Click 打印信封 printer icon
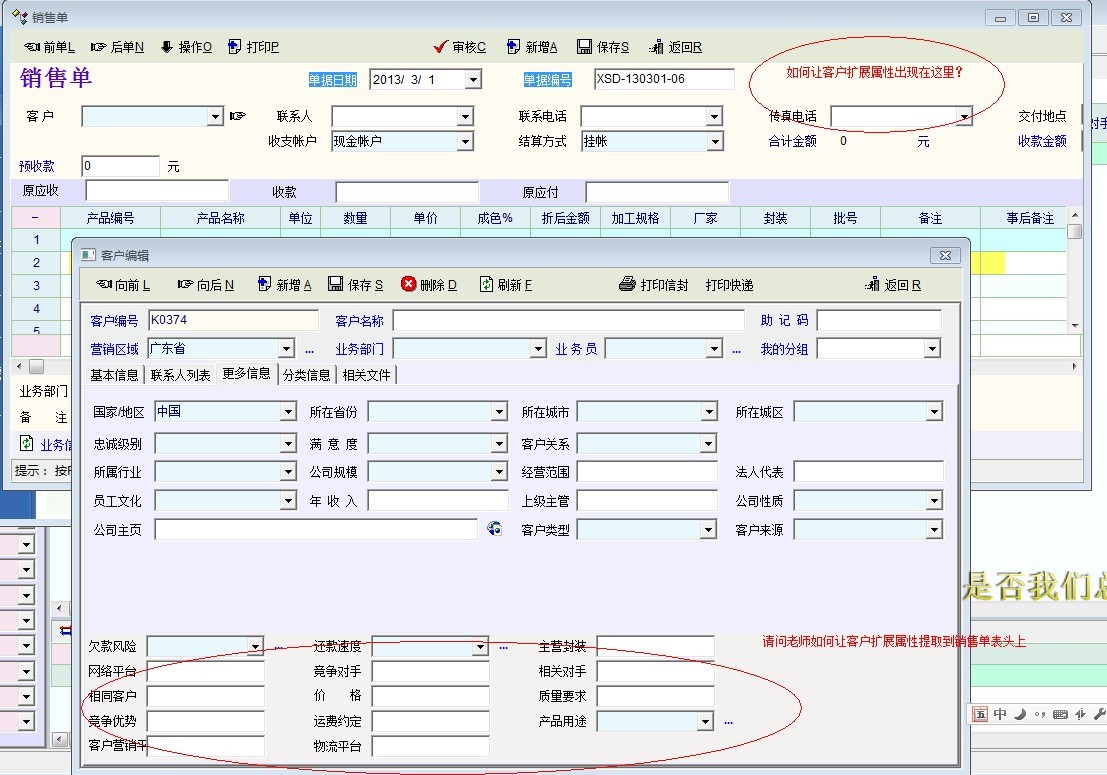Screen dimensions: 1107x775 click(x=627, y=285)
